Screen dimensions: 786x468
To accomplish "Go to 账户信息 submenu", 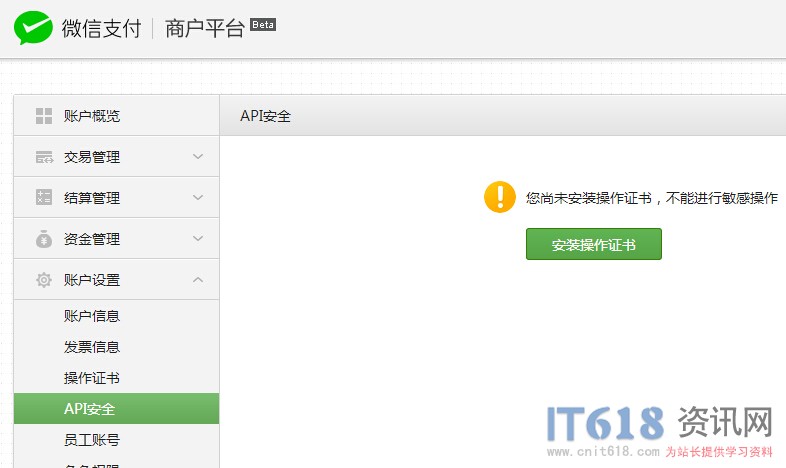I will click(x=92, y=316).
